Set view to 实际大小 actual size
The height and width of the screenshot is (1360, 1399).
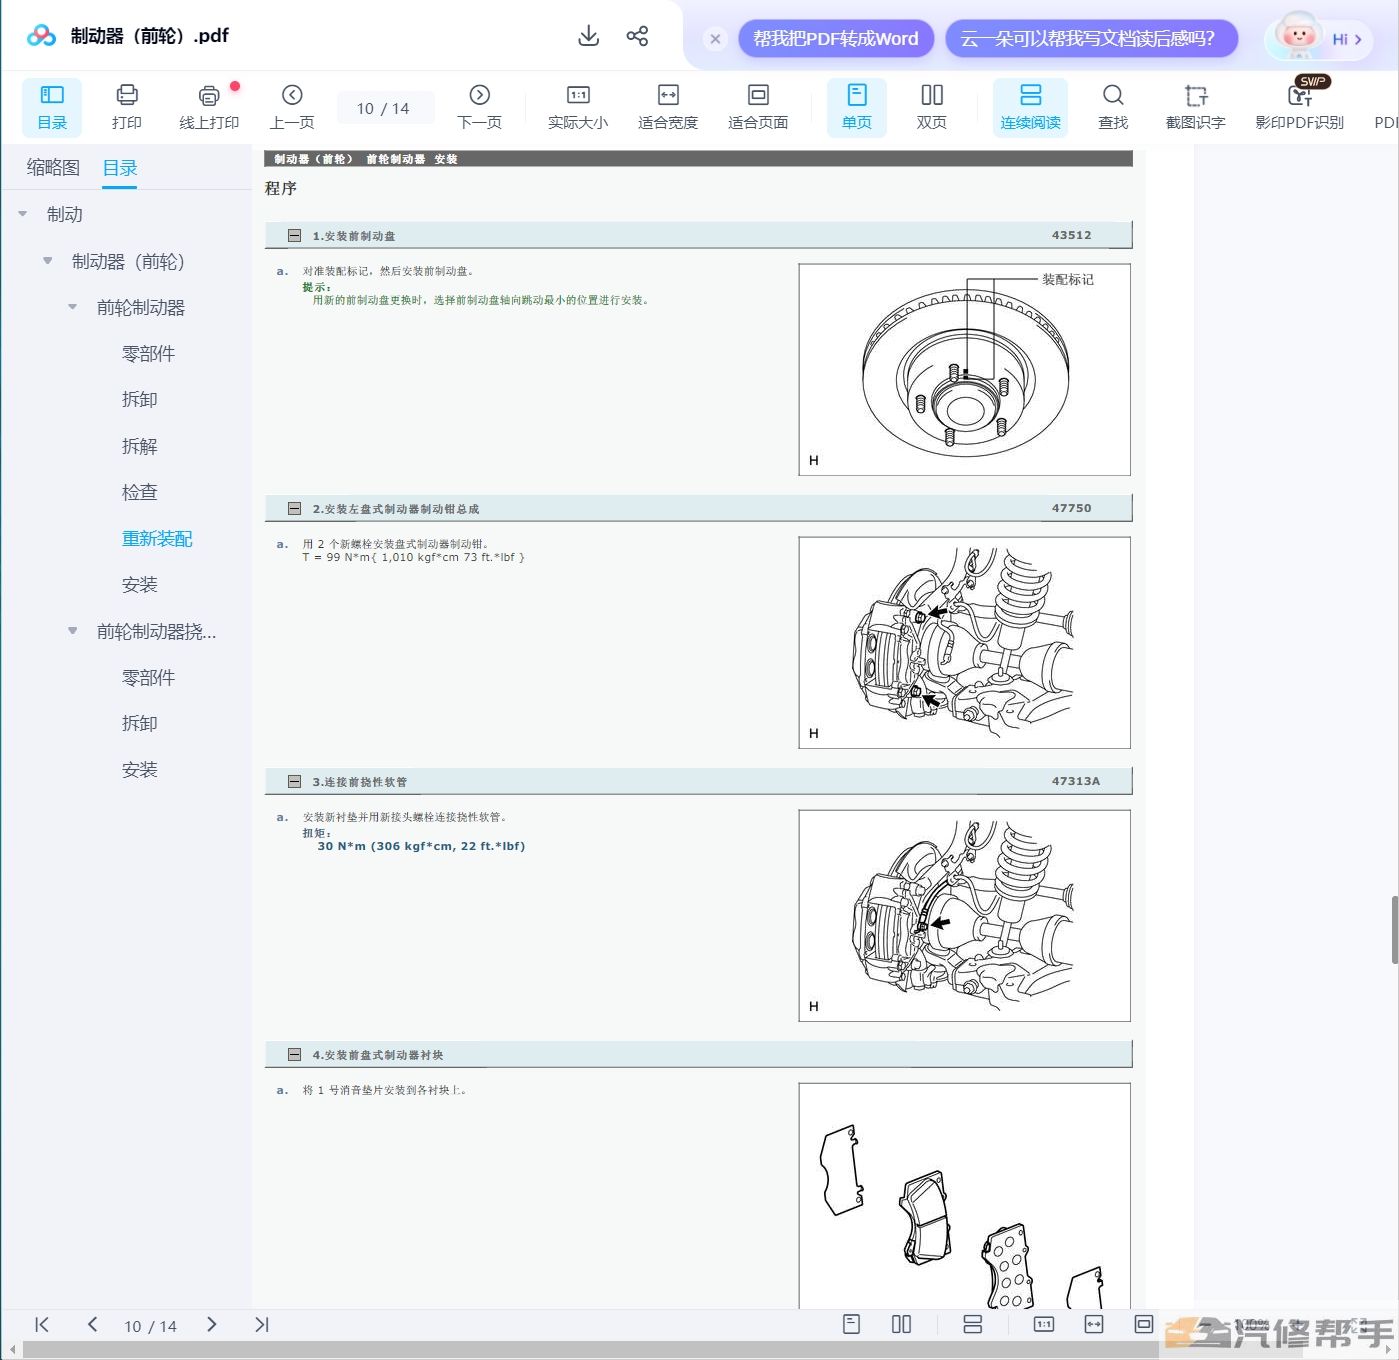click(x=578, y=107)
